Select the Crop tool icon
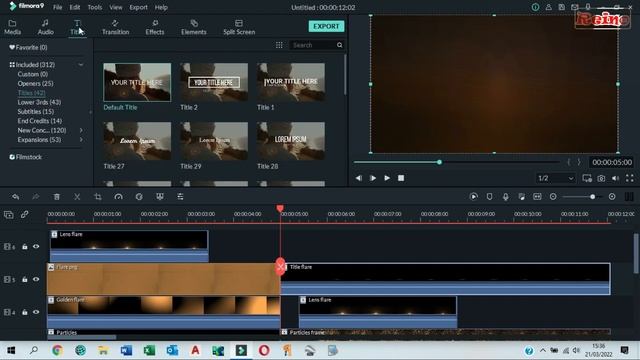 tap(98, 197)
